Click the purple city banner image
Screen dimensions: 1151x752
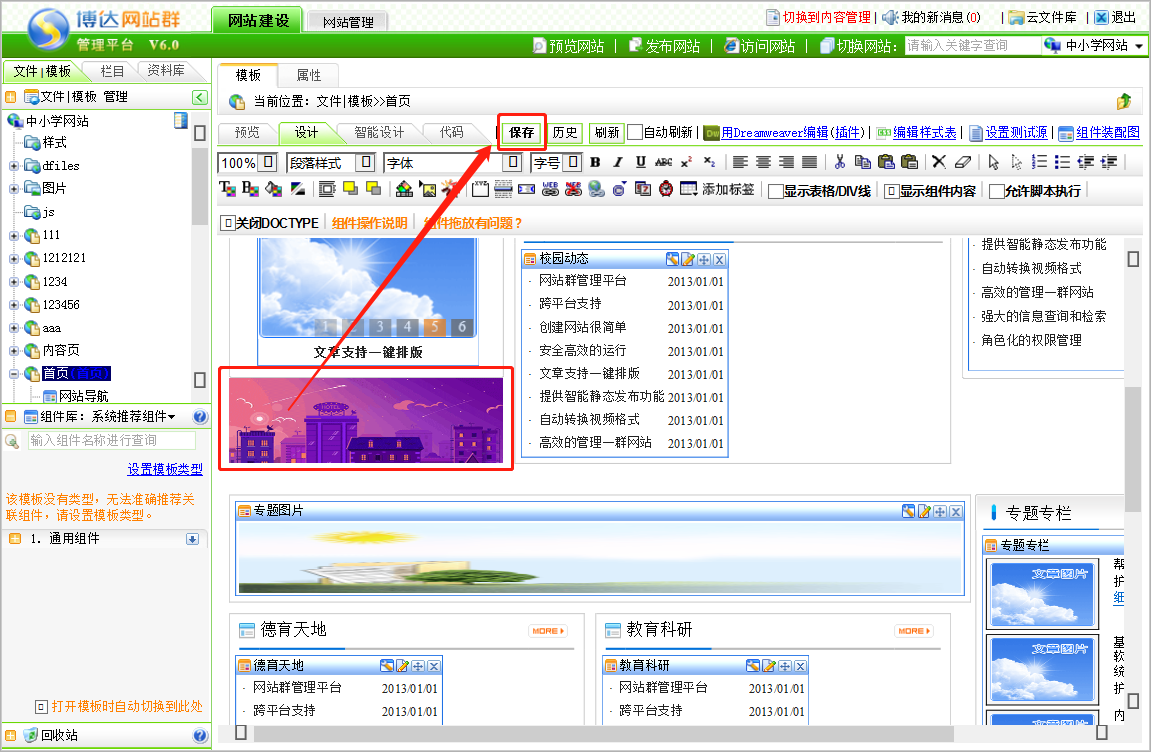click(366, 417)
